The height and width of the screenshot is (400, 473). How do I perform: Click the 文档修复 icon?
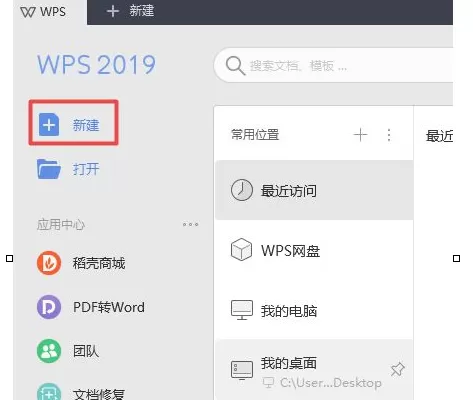pyautogui.click(x=49, y=392)
